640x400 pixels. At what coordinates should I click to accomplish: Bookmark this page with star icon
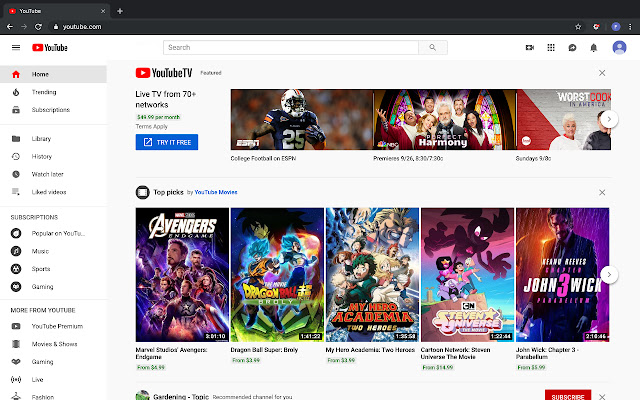[578, 27]
